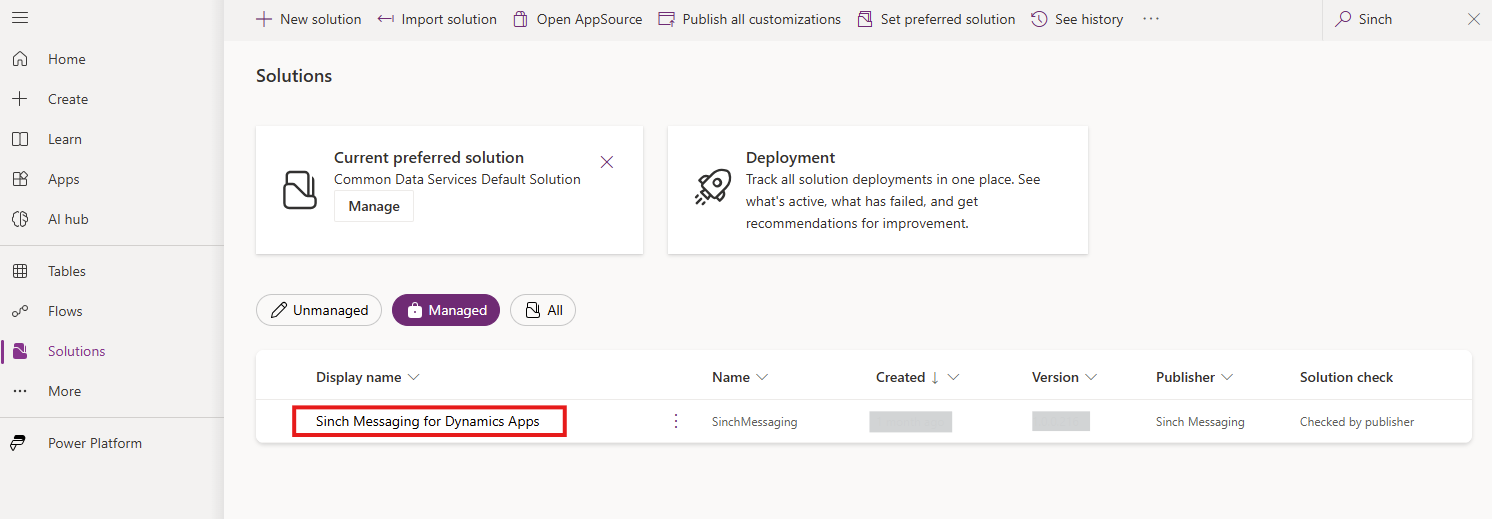Click the Apps grid icon
The image size is (1492, 519).
(20, 179)
